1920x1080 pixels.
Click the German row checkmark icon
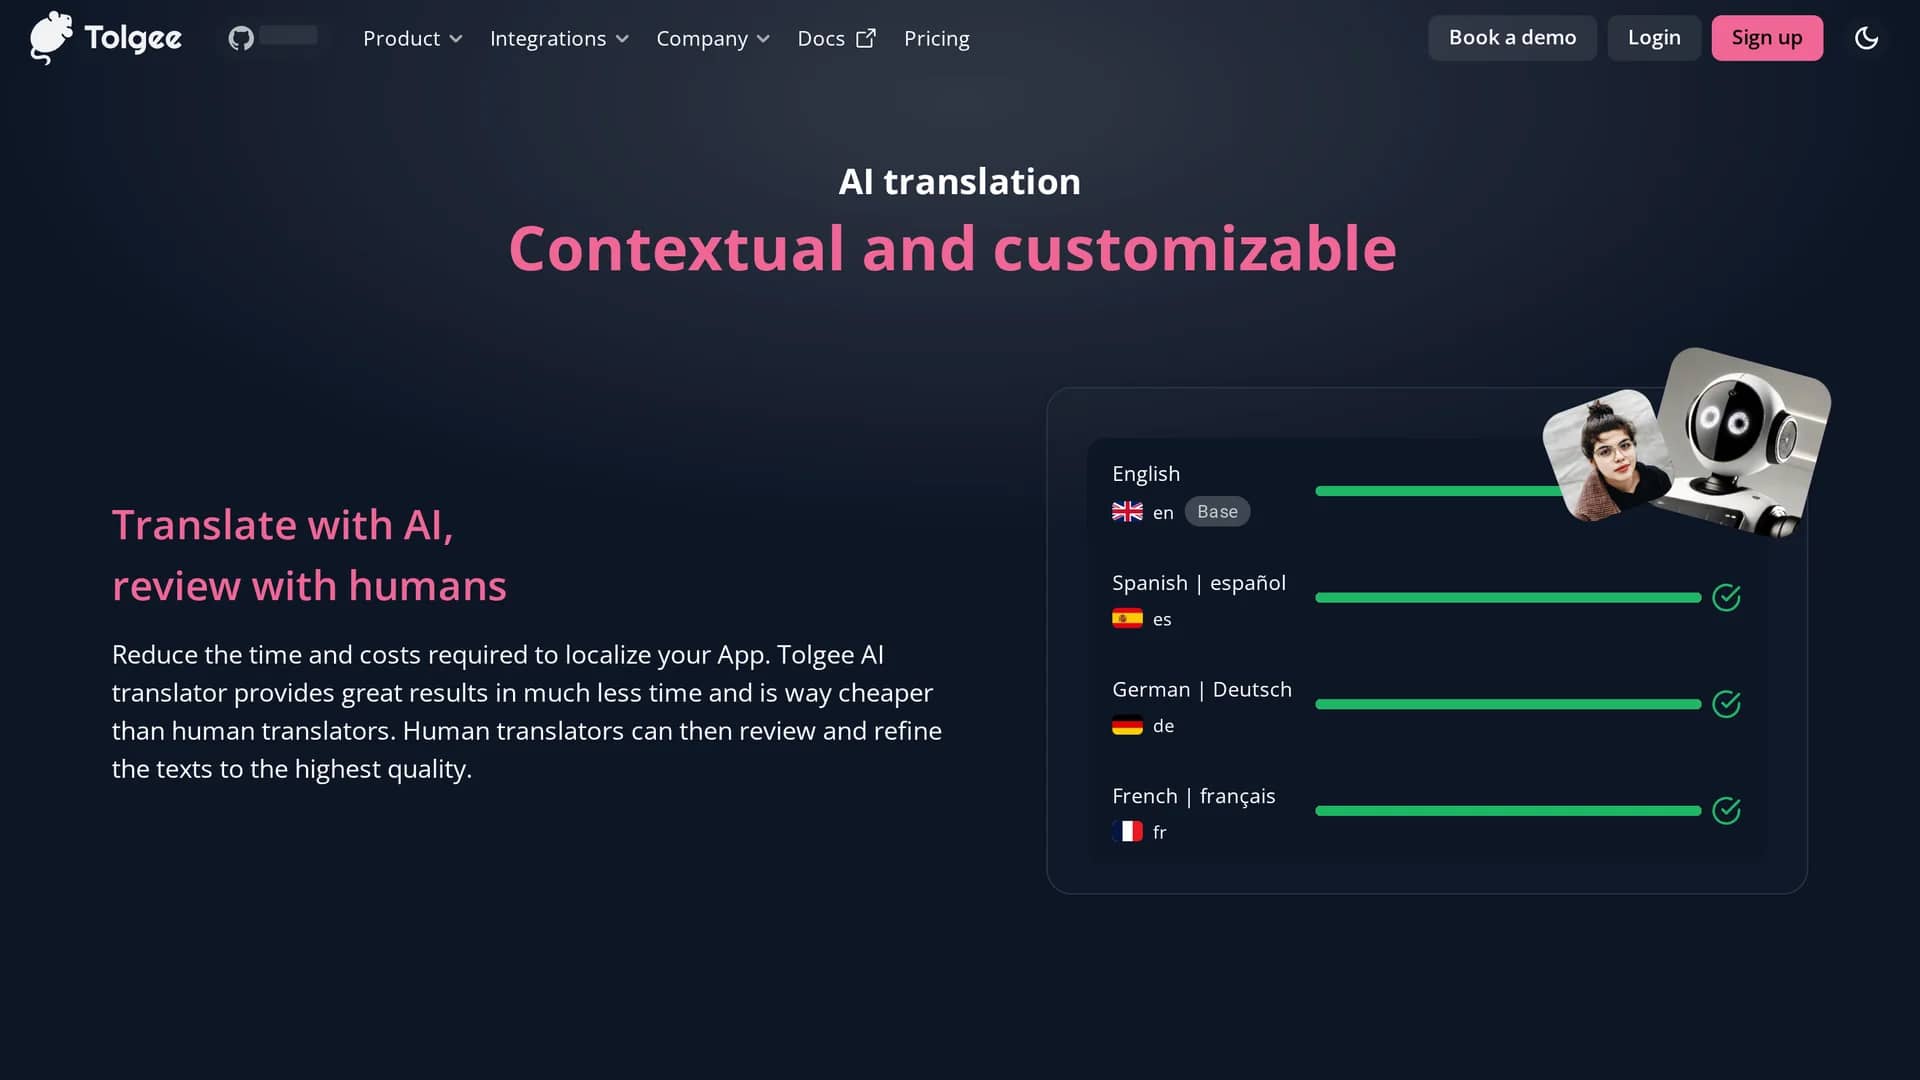1726,704
